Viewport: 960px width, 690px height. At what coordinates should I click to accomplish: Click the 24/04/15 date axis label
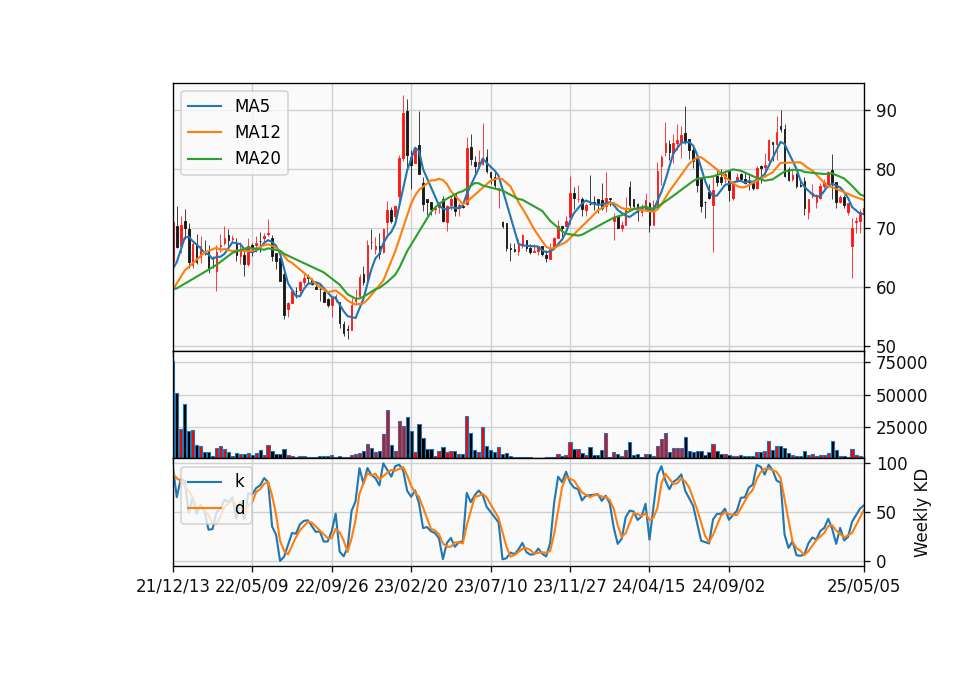pos(649,586)
